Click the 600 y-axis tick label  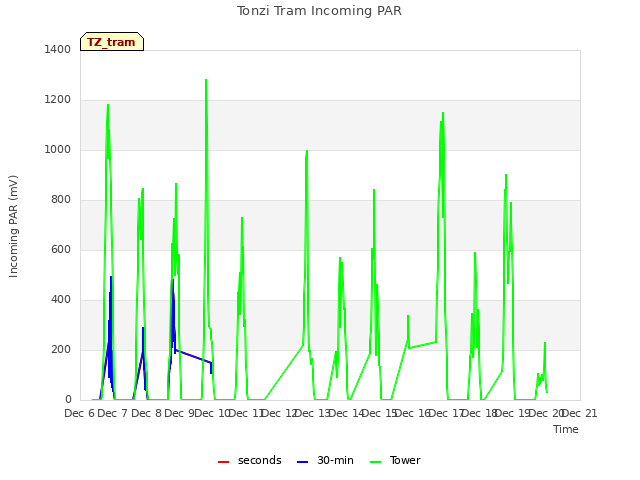(61, 250)
